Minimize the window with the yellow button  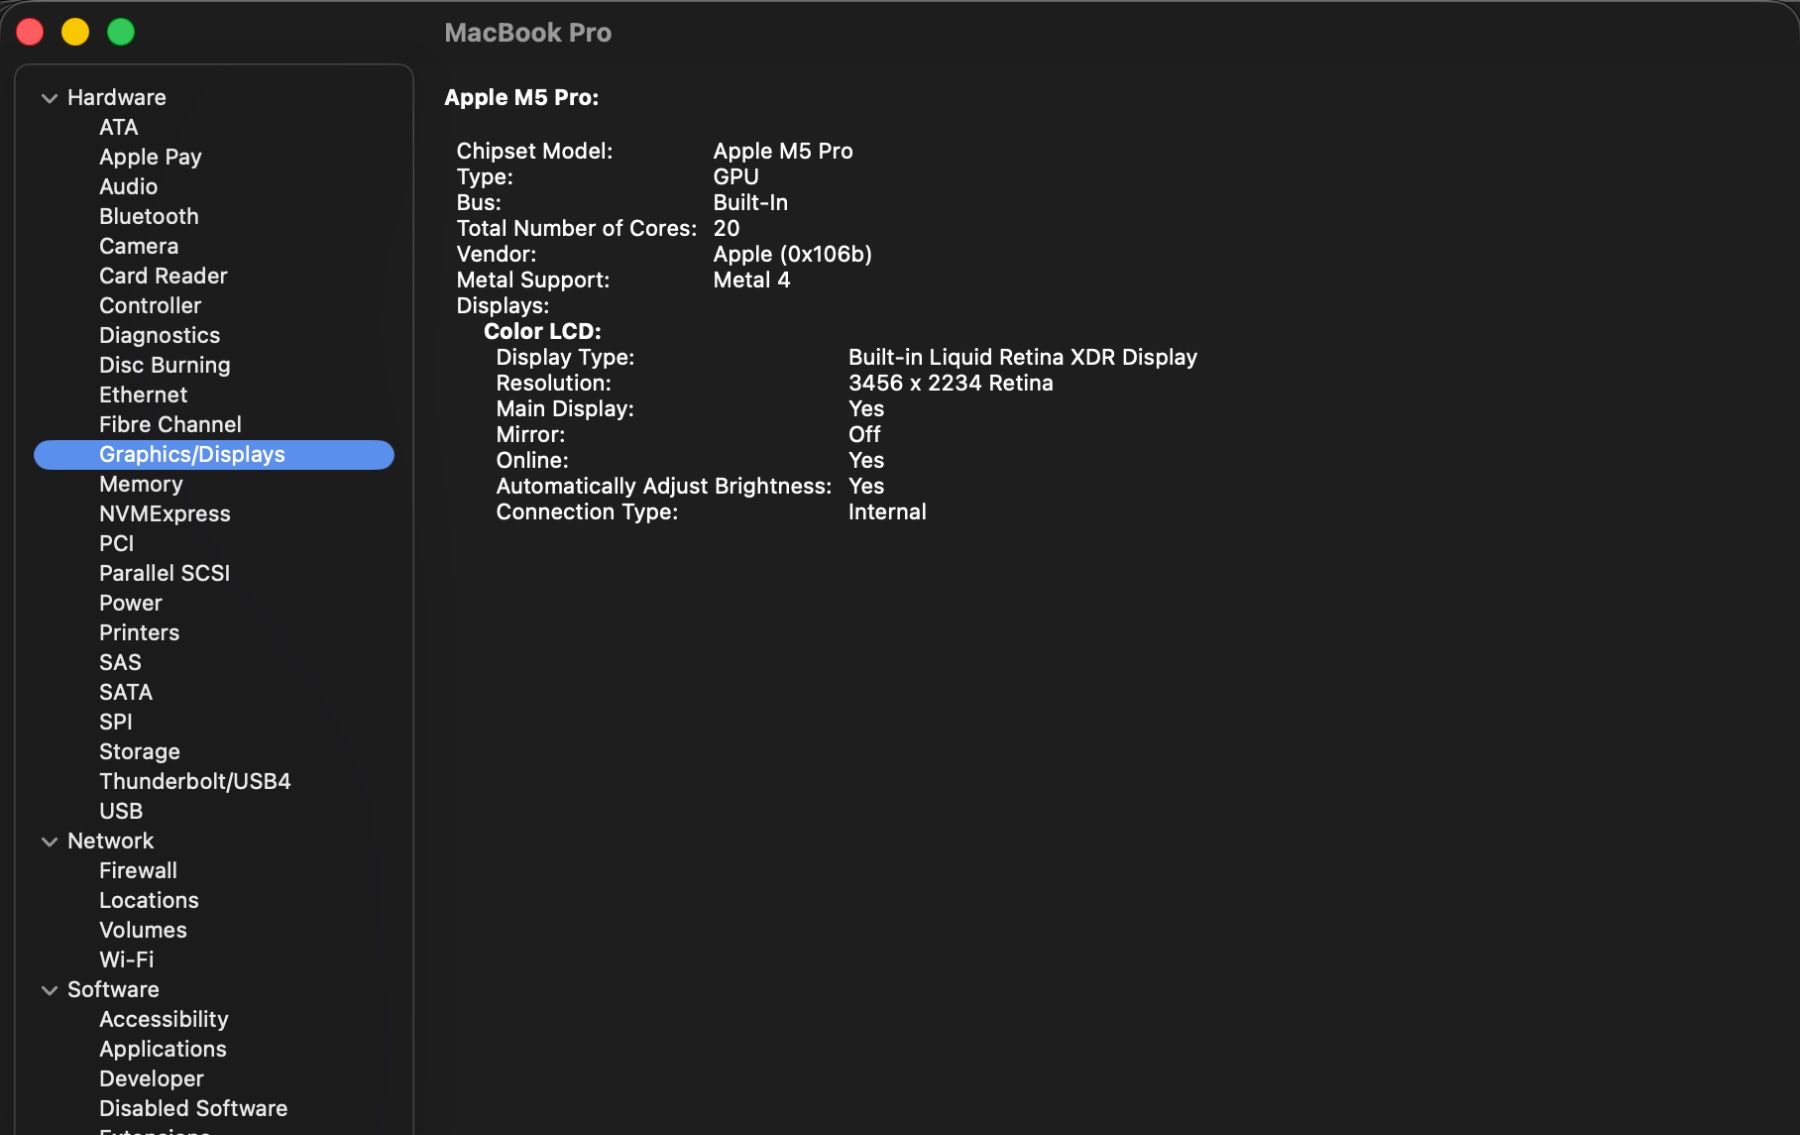[x=75, y=32]
